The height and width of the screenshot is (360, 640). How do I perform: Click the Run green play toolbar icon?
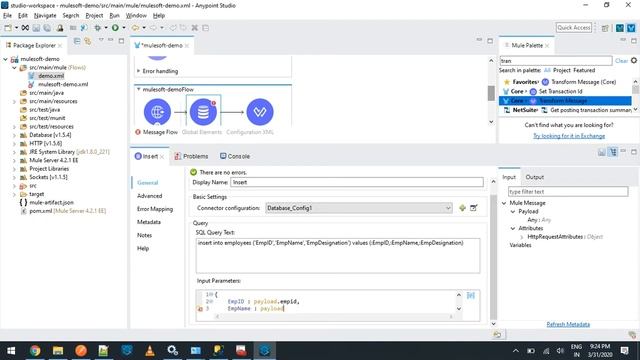[116, 28]
